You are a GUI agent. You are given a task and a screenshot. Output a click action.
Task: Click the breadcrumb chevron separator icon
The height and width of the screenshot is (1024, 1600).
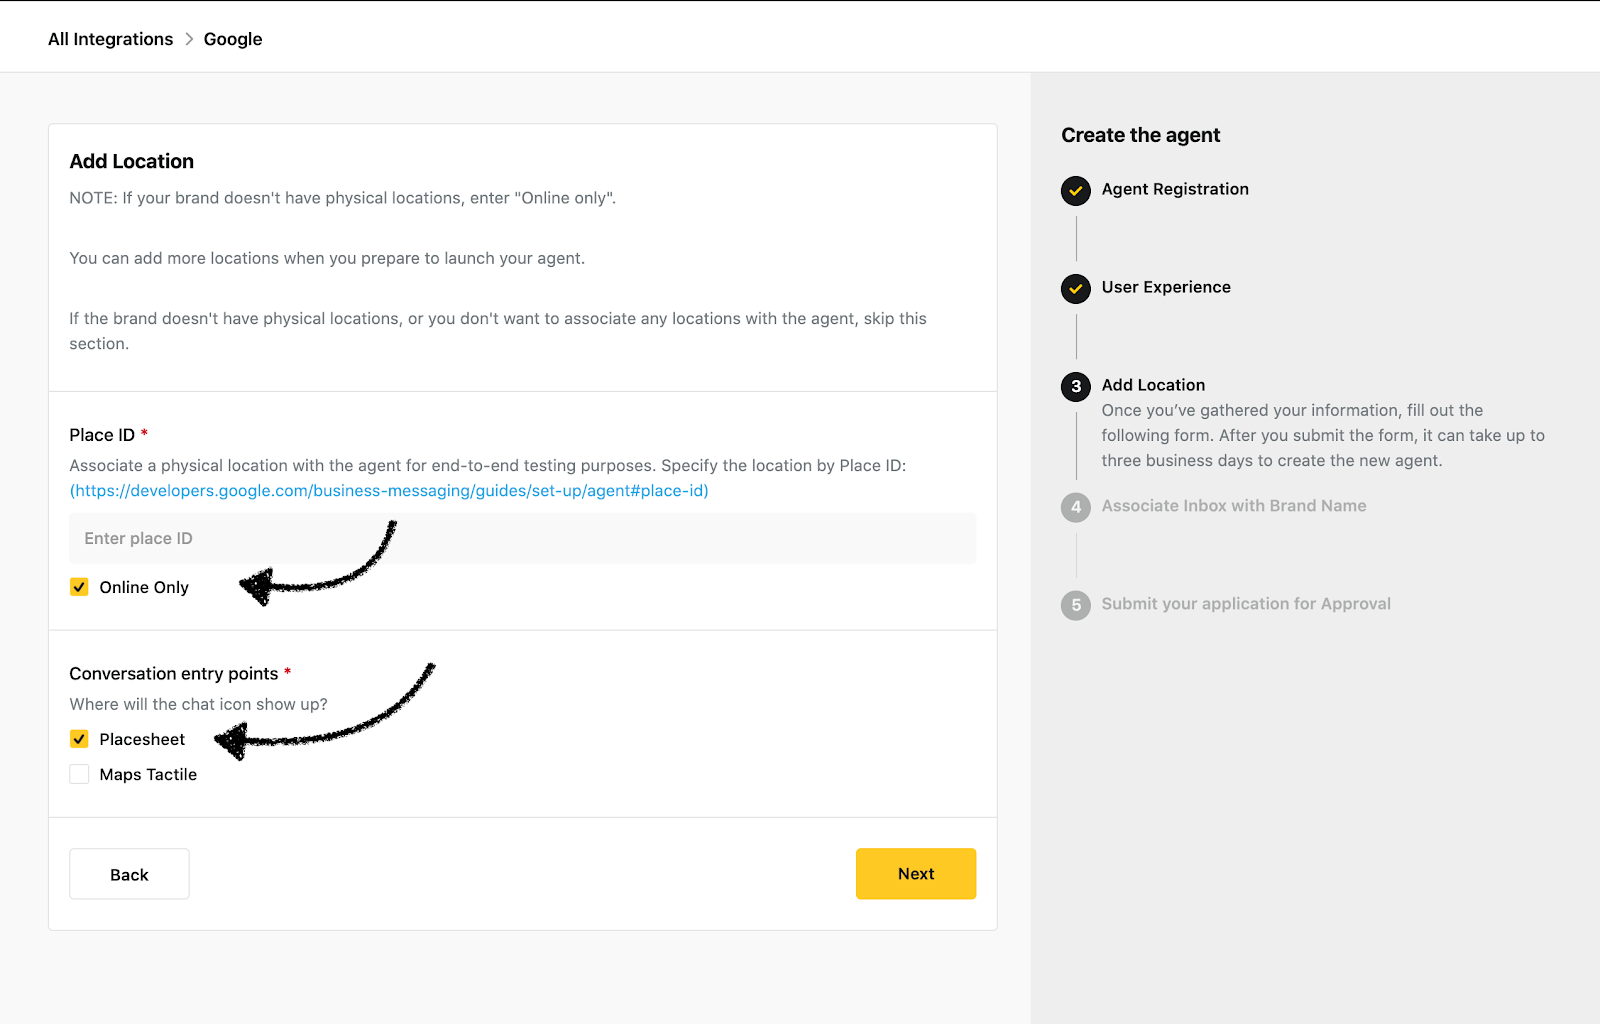189,39
